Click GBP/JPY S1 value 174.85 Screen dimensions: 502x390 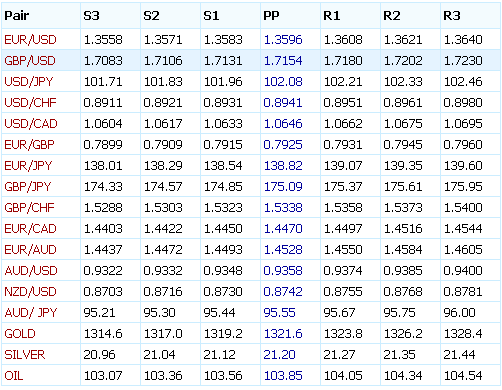coord(223,187)
